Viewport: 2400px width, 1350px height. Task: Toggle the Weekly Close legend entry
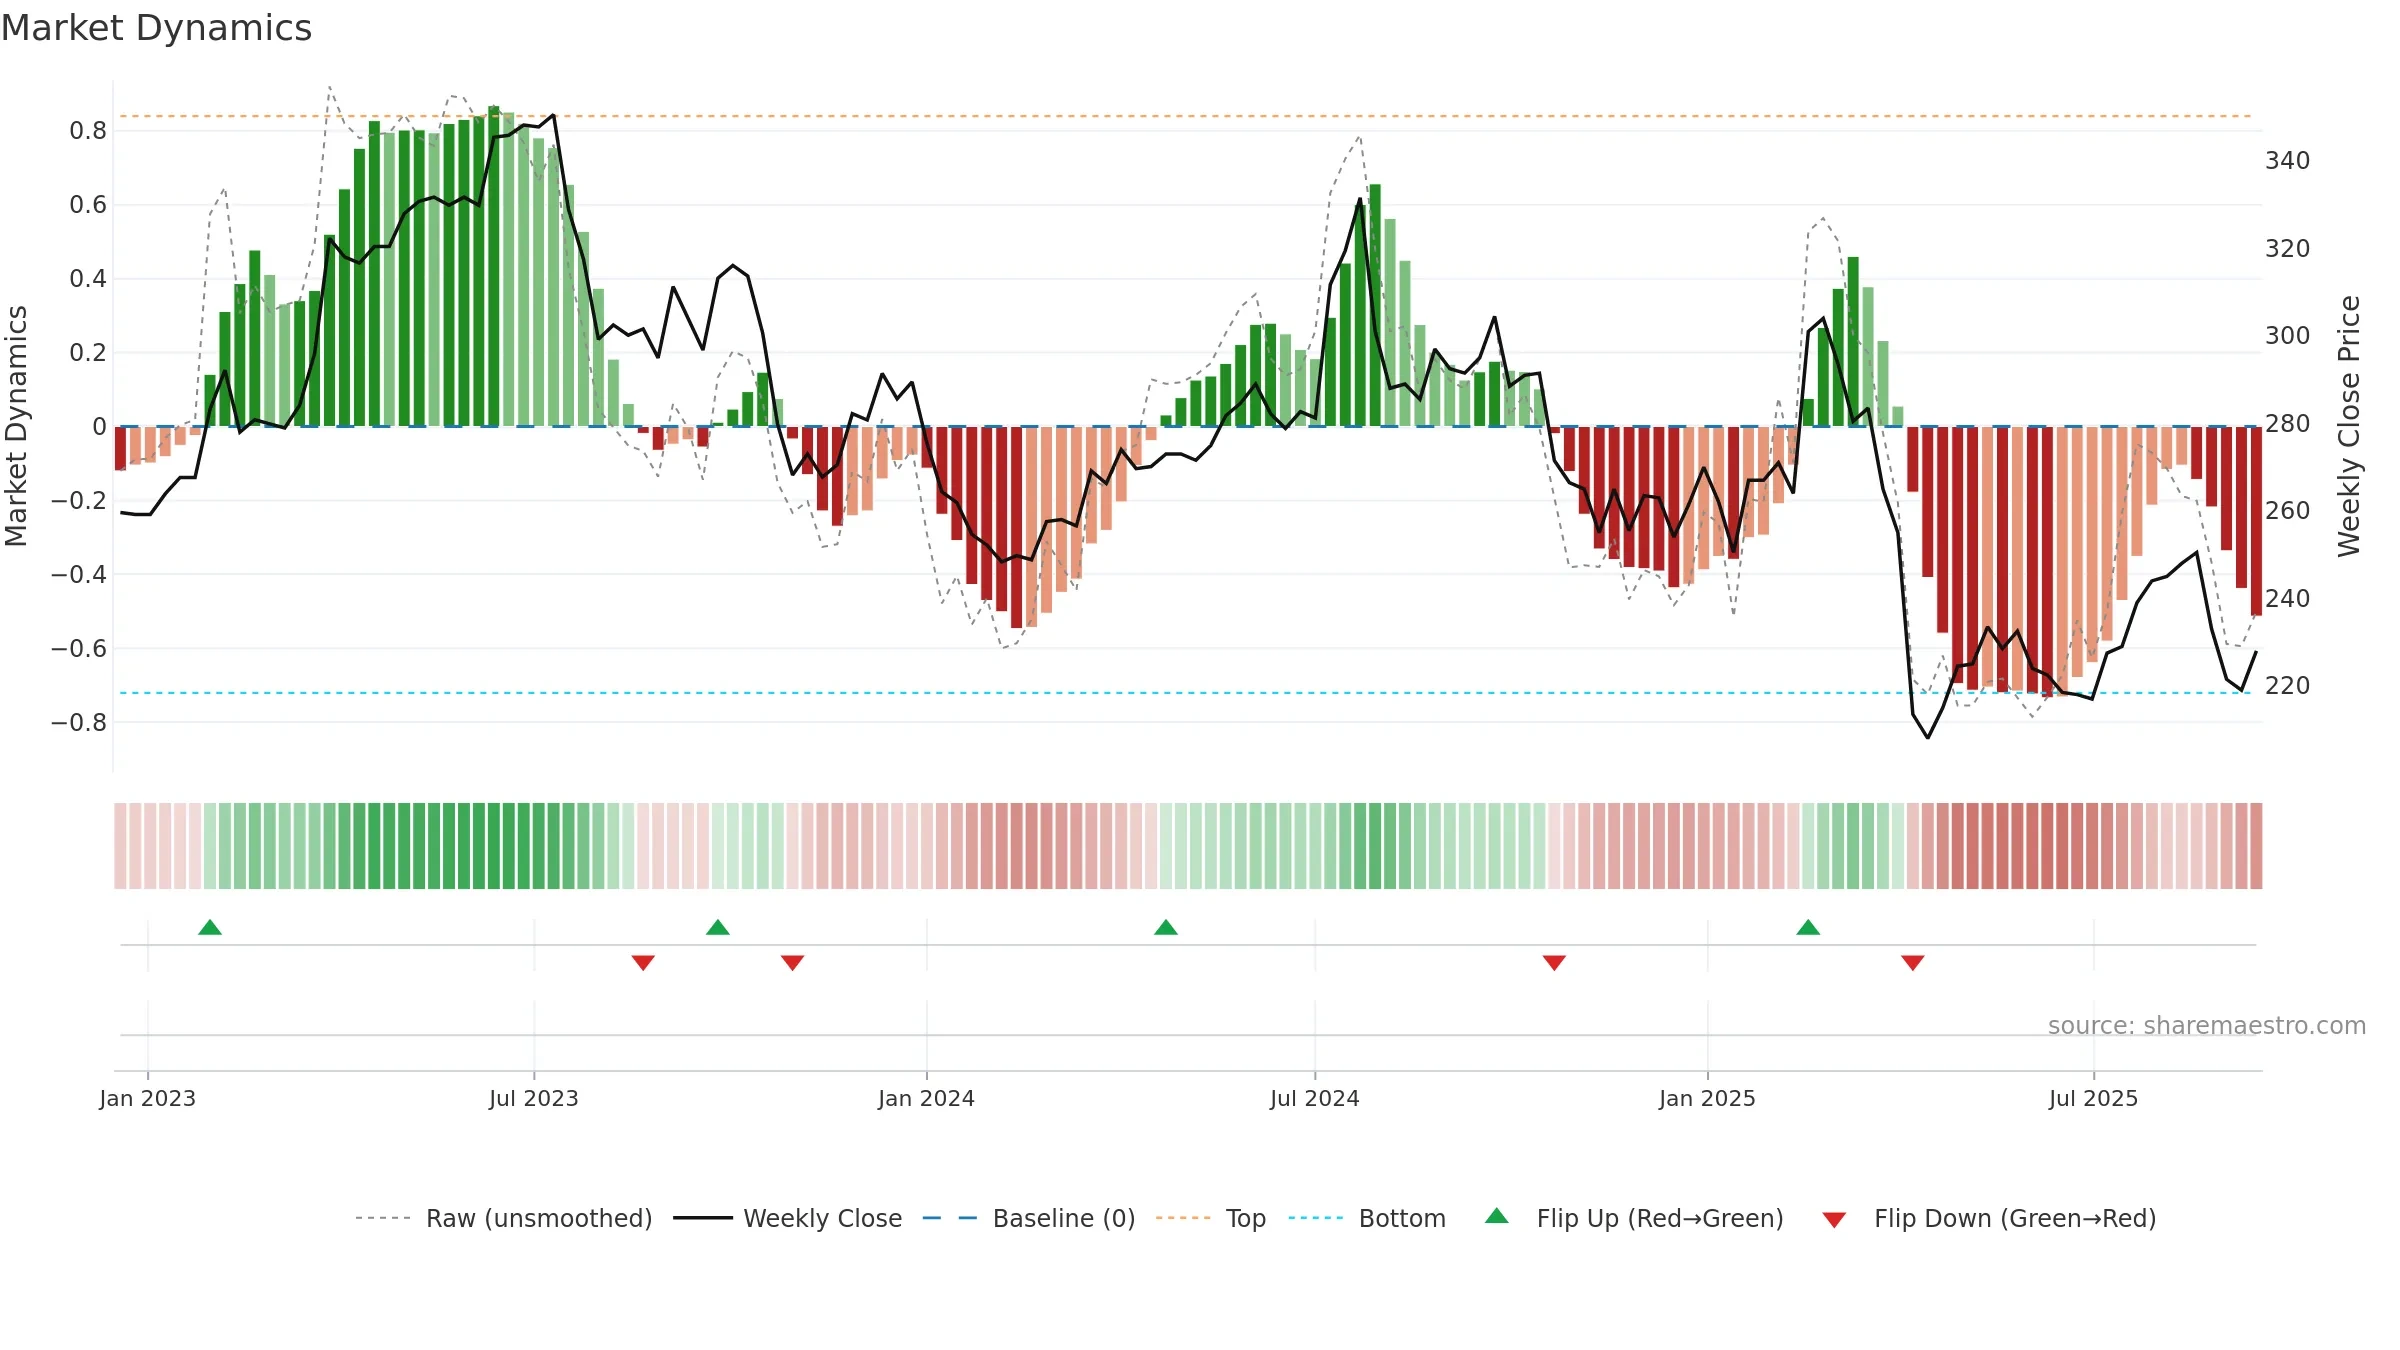pyautogui.click(x=788, y=1218)
